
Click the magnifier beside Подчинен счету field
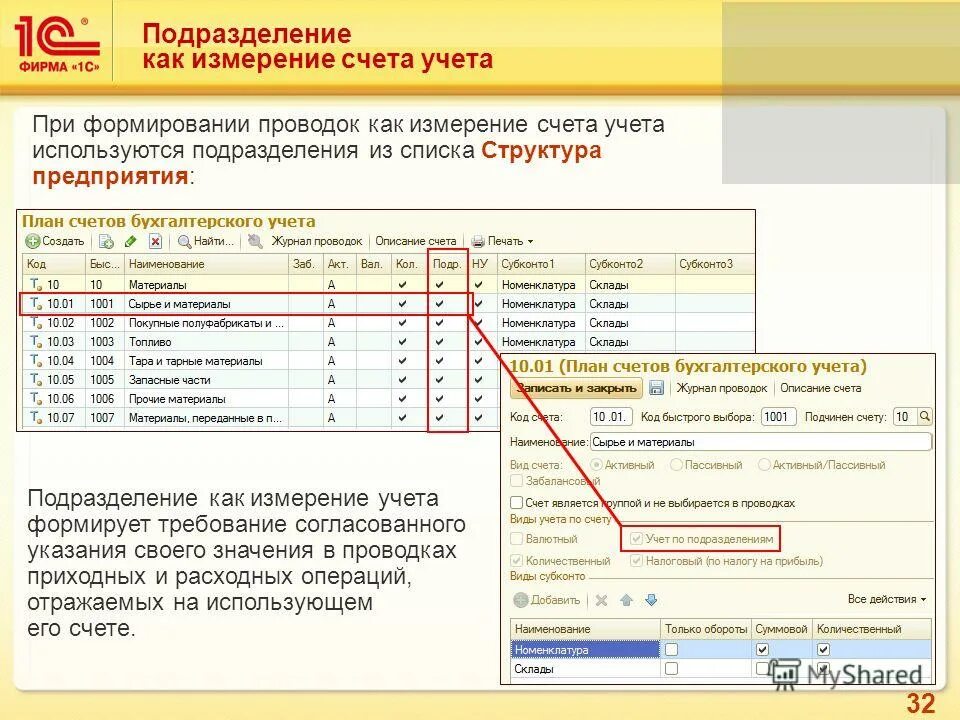(925, 417)
